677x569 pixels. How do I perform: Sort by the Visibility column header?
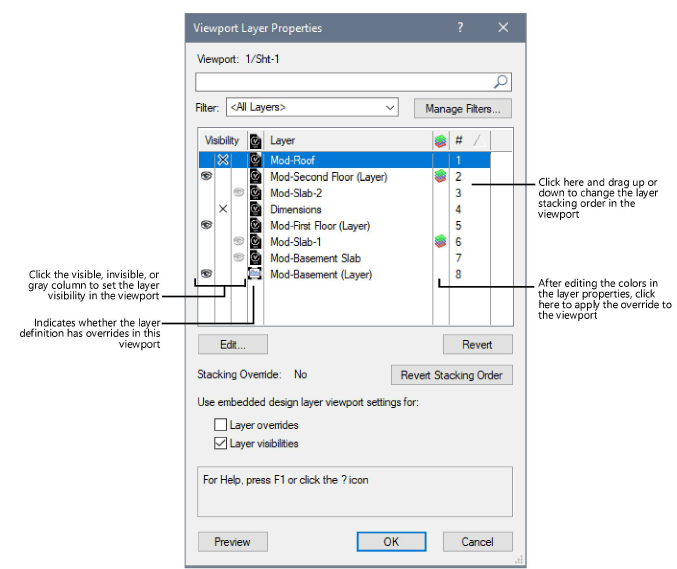pyautogui.click(x=222, y=141)
